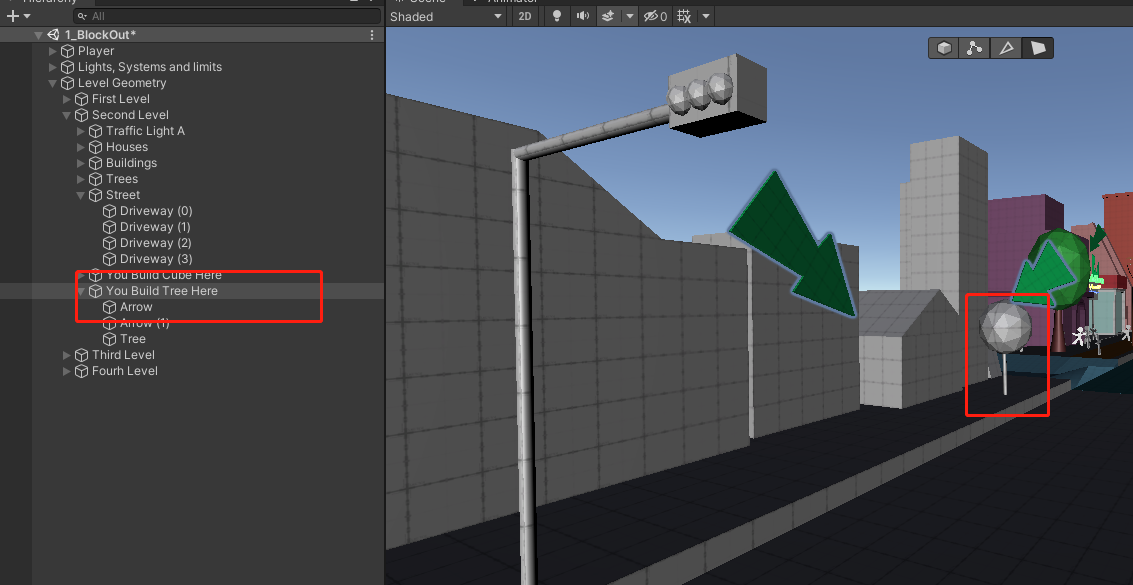Click the Scene view tab
This screenshot has height=585, width=1133.
[x=420, y=2]
